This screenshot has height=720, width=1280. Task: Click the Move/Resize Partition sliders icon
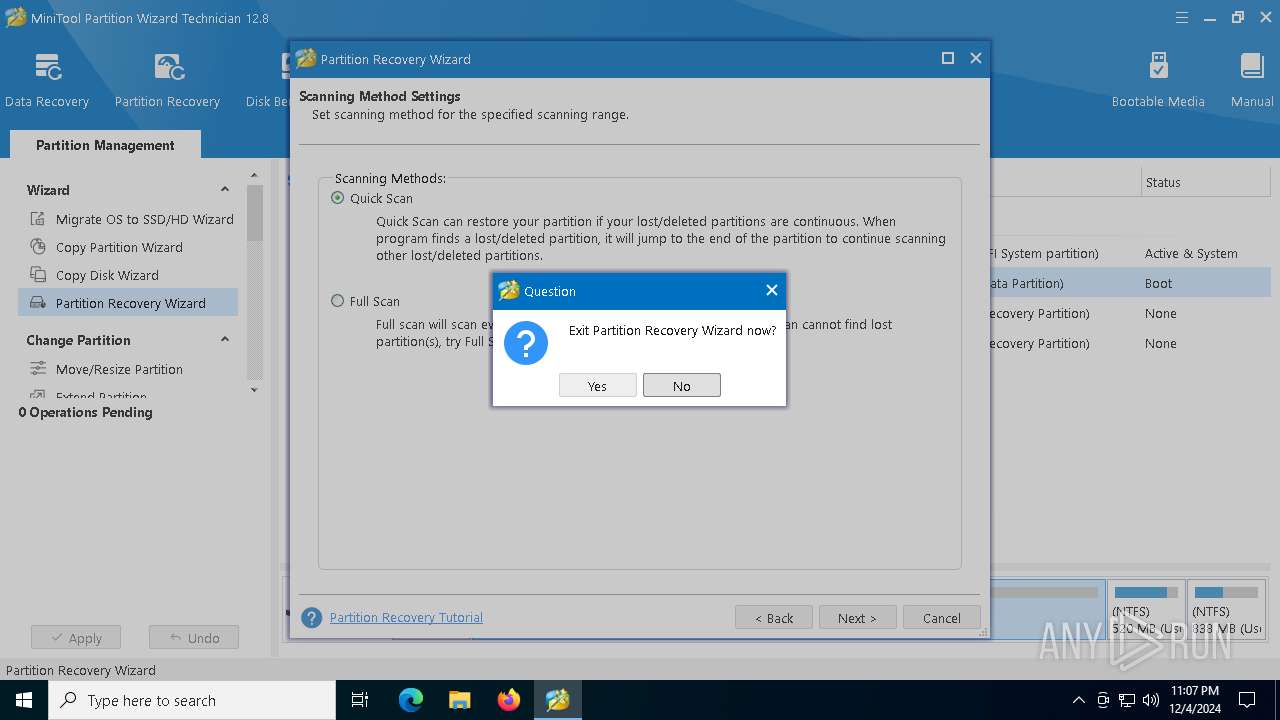[x=38, y=369]
